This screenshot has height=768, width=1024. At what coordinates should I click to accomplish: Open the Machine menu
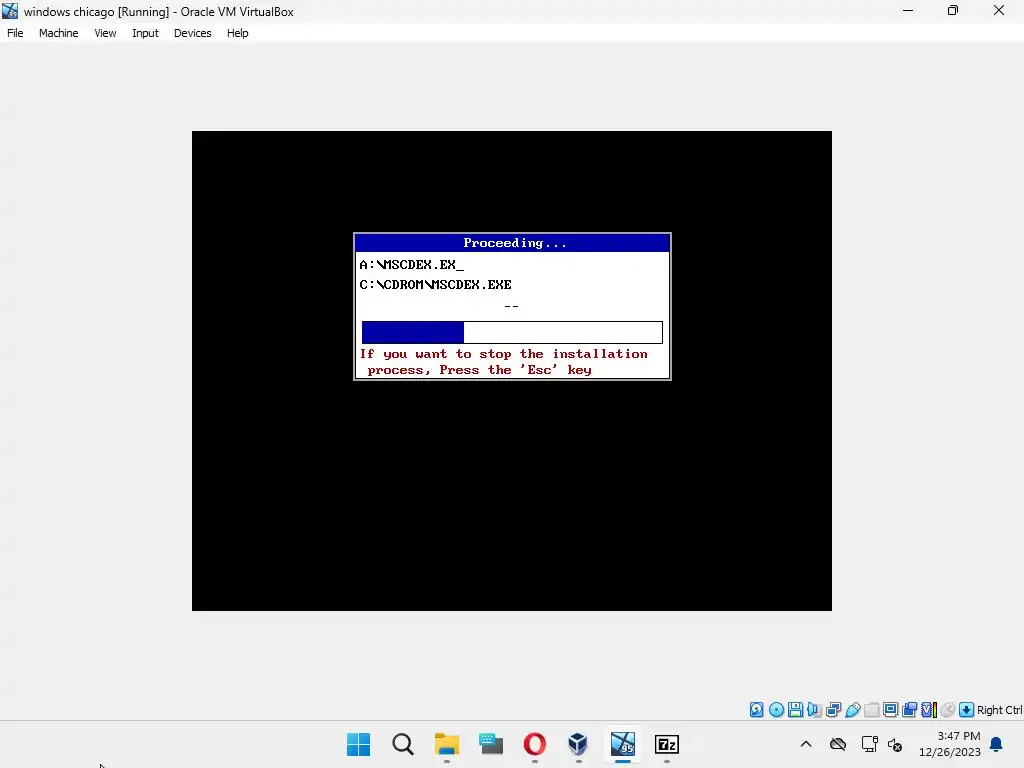tap(58, 33)
